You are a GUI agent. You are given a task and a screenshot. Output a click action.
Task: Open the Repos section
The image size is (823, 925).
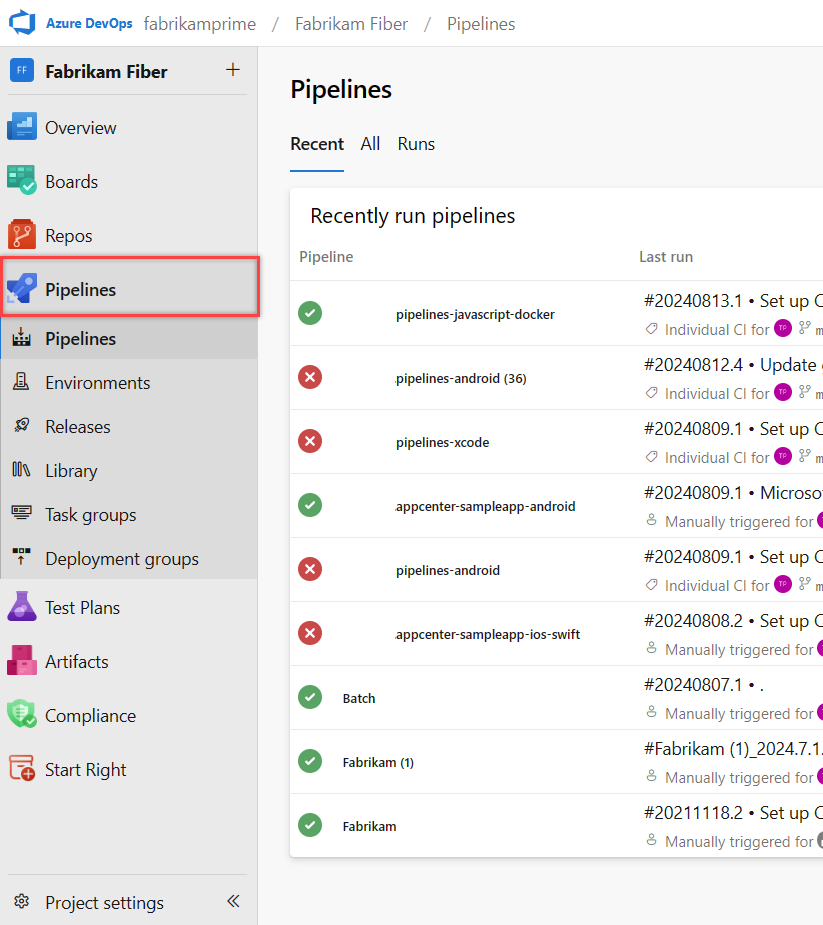(67, 234)
